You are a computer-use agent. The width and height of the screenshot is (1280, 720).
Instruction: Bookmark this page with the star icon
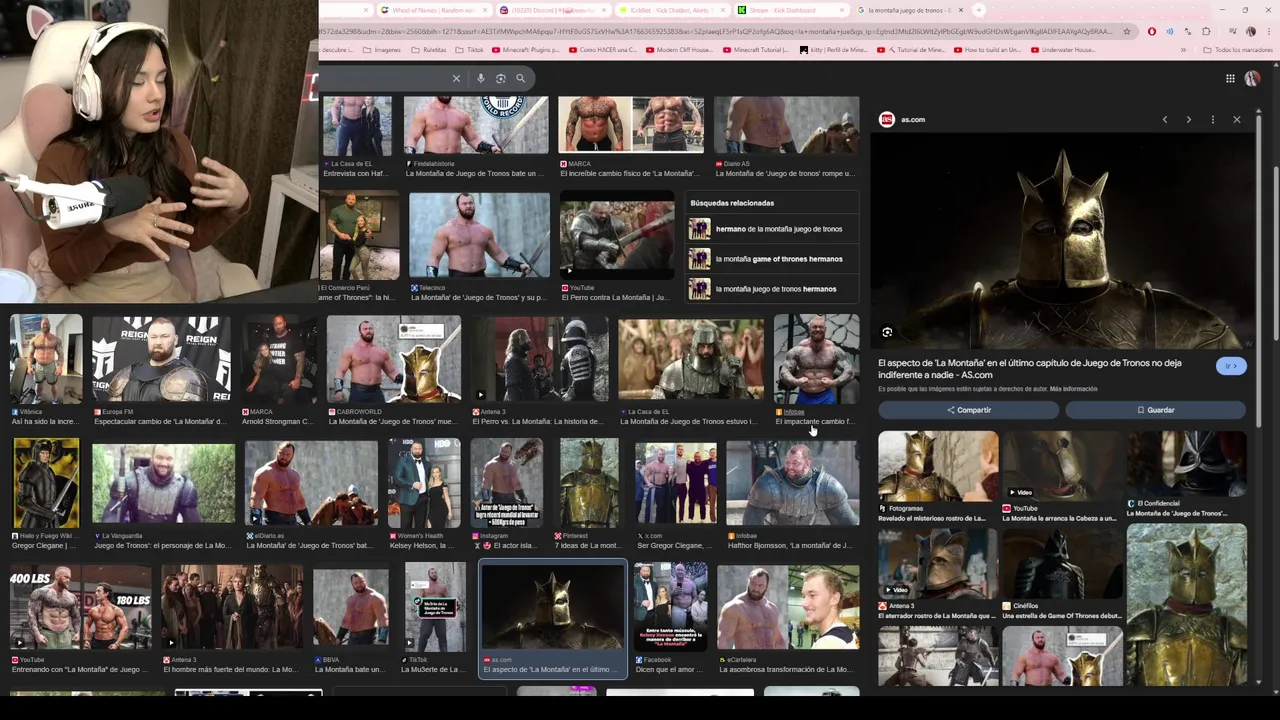pos(1127,31)
